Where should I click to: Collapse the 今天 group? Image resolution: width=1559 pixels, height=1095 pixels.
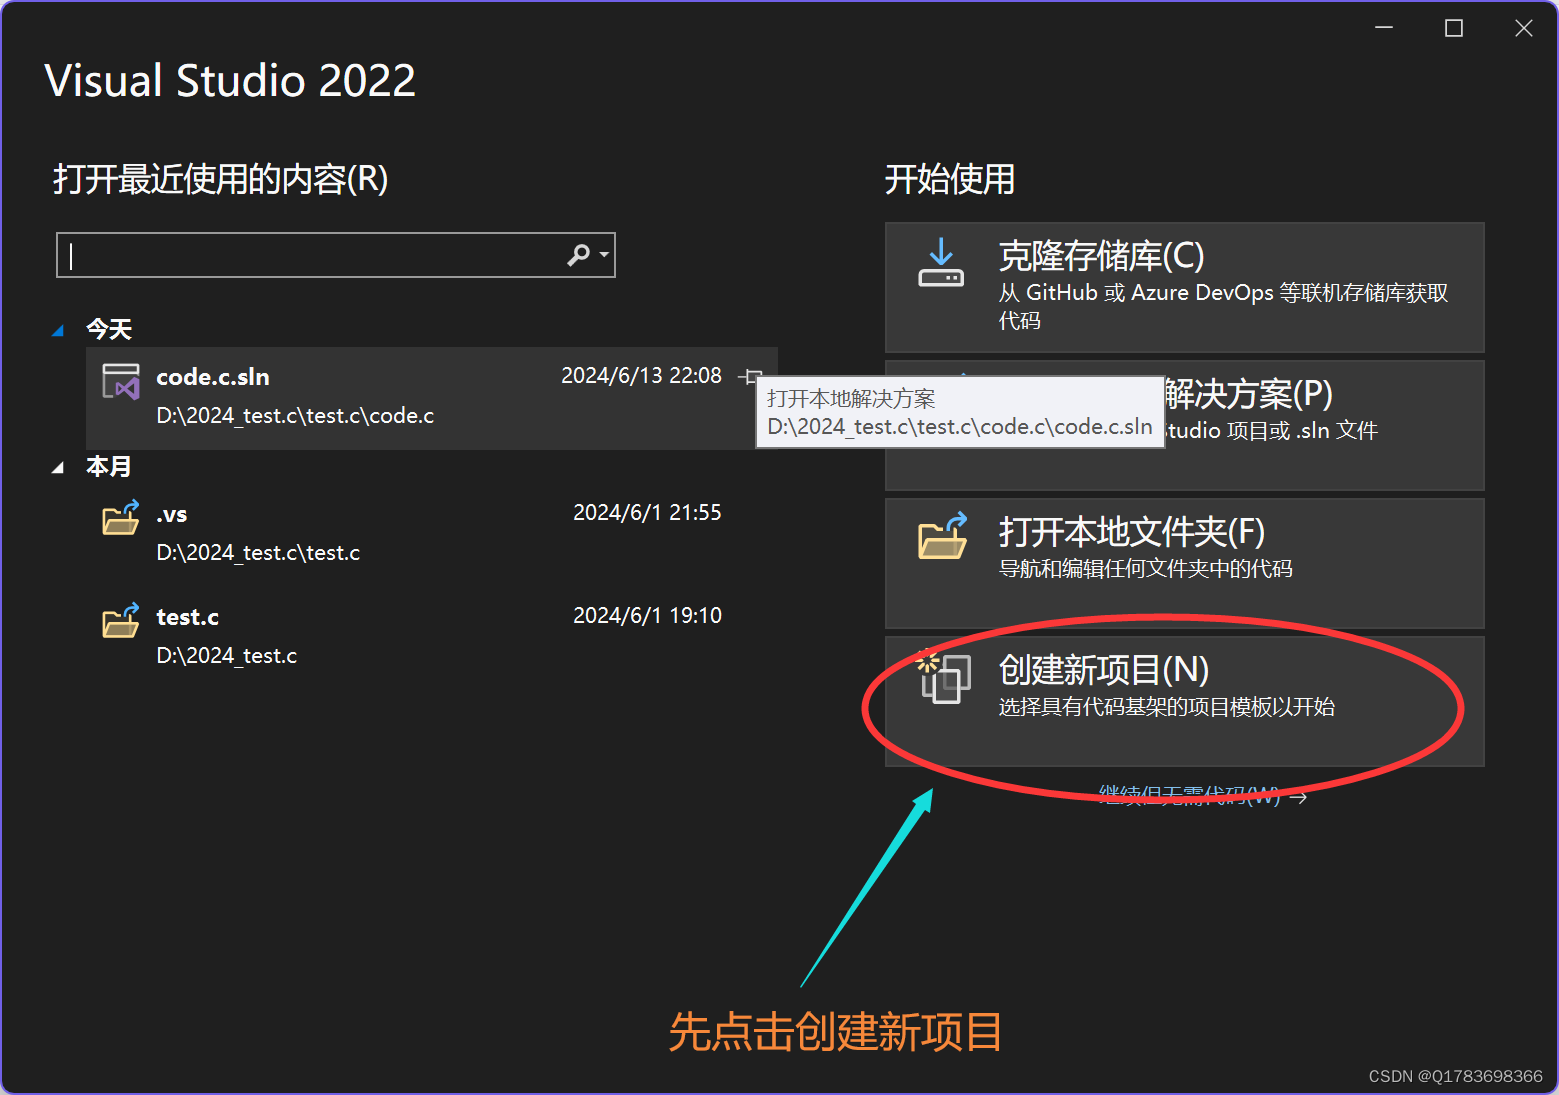pos(58,330)
